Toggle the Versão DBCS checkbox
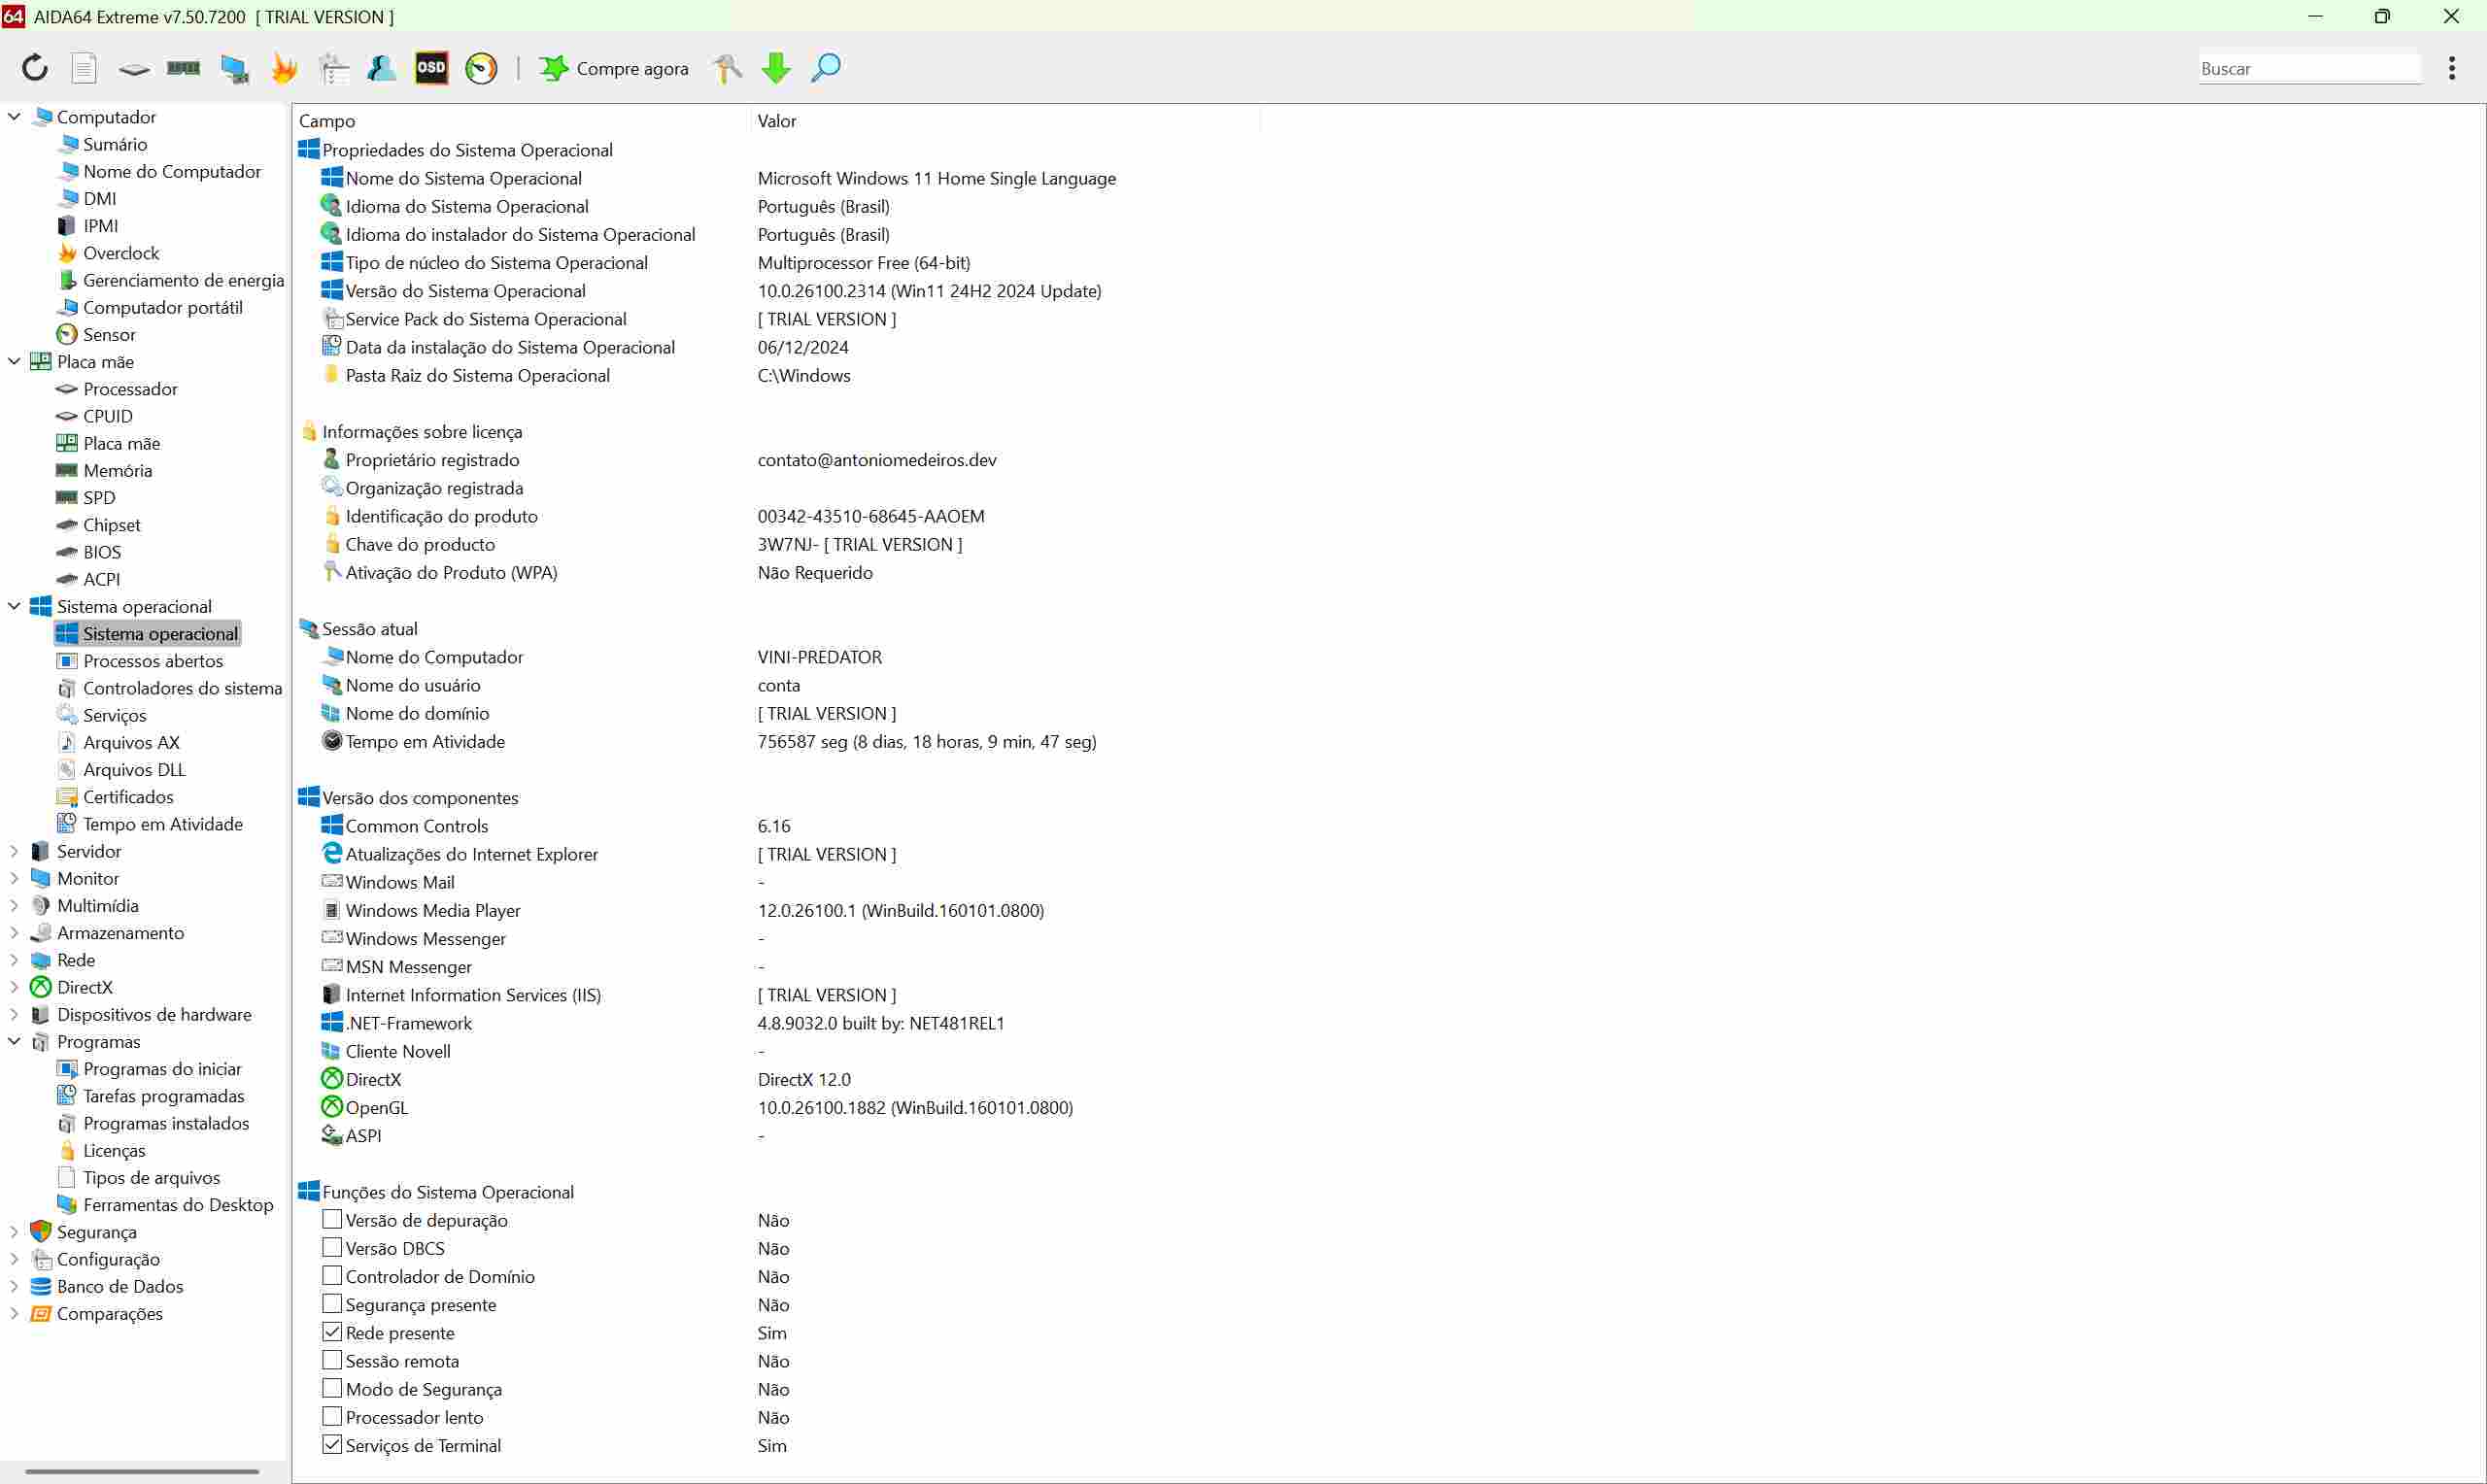The width and height of the screenshot is (2487, 1484). click(x=332, y=1247)
